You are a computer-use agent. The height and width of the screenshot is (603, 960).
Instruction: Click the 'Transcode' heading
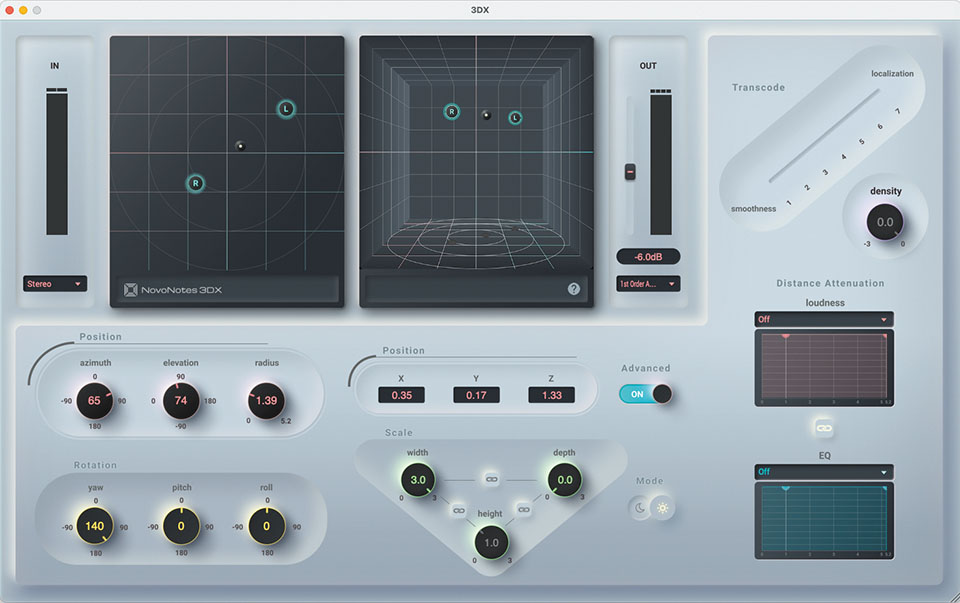[758, 88]
